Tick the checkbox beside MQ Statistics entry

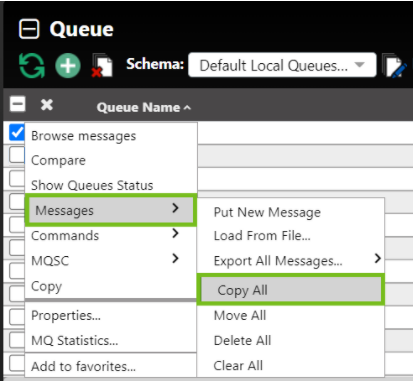point(17,340)
